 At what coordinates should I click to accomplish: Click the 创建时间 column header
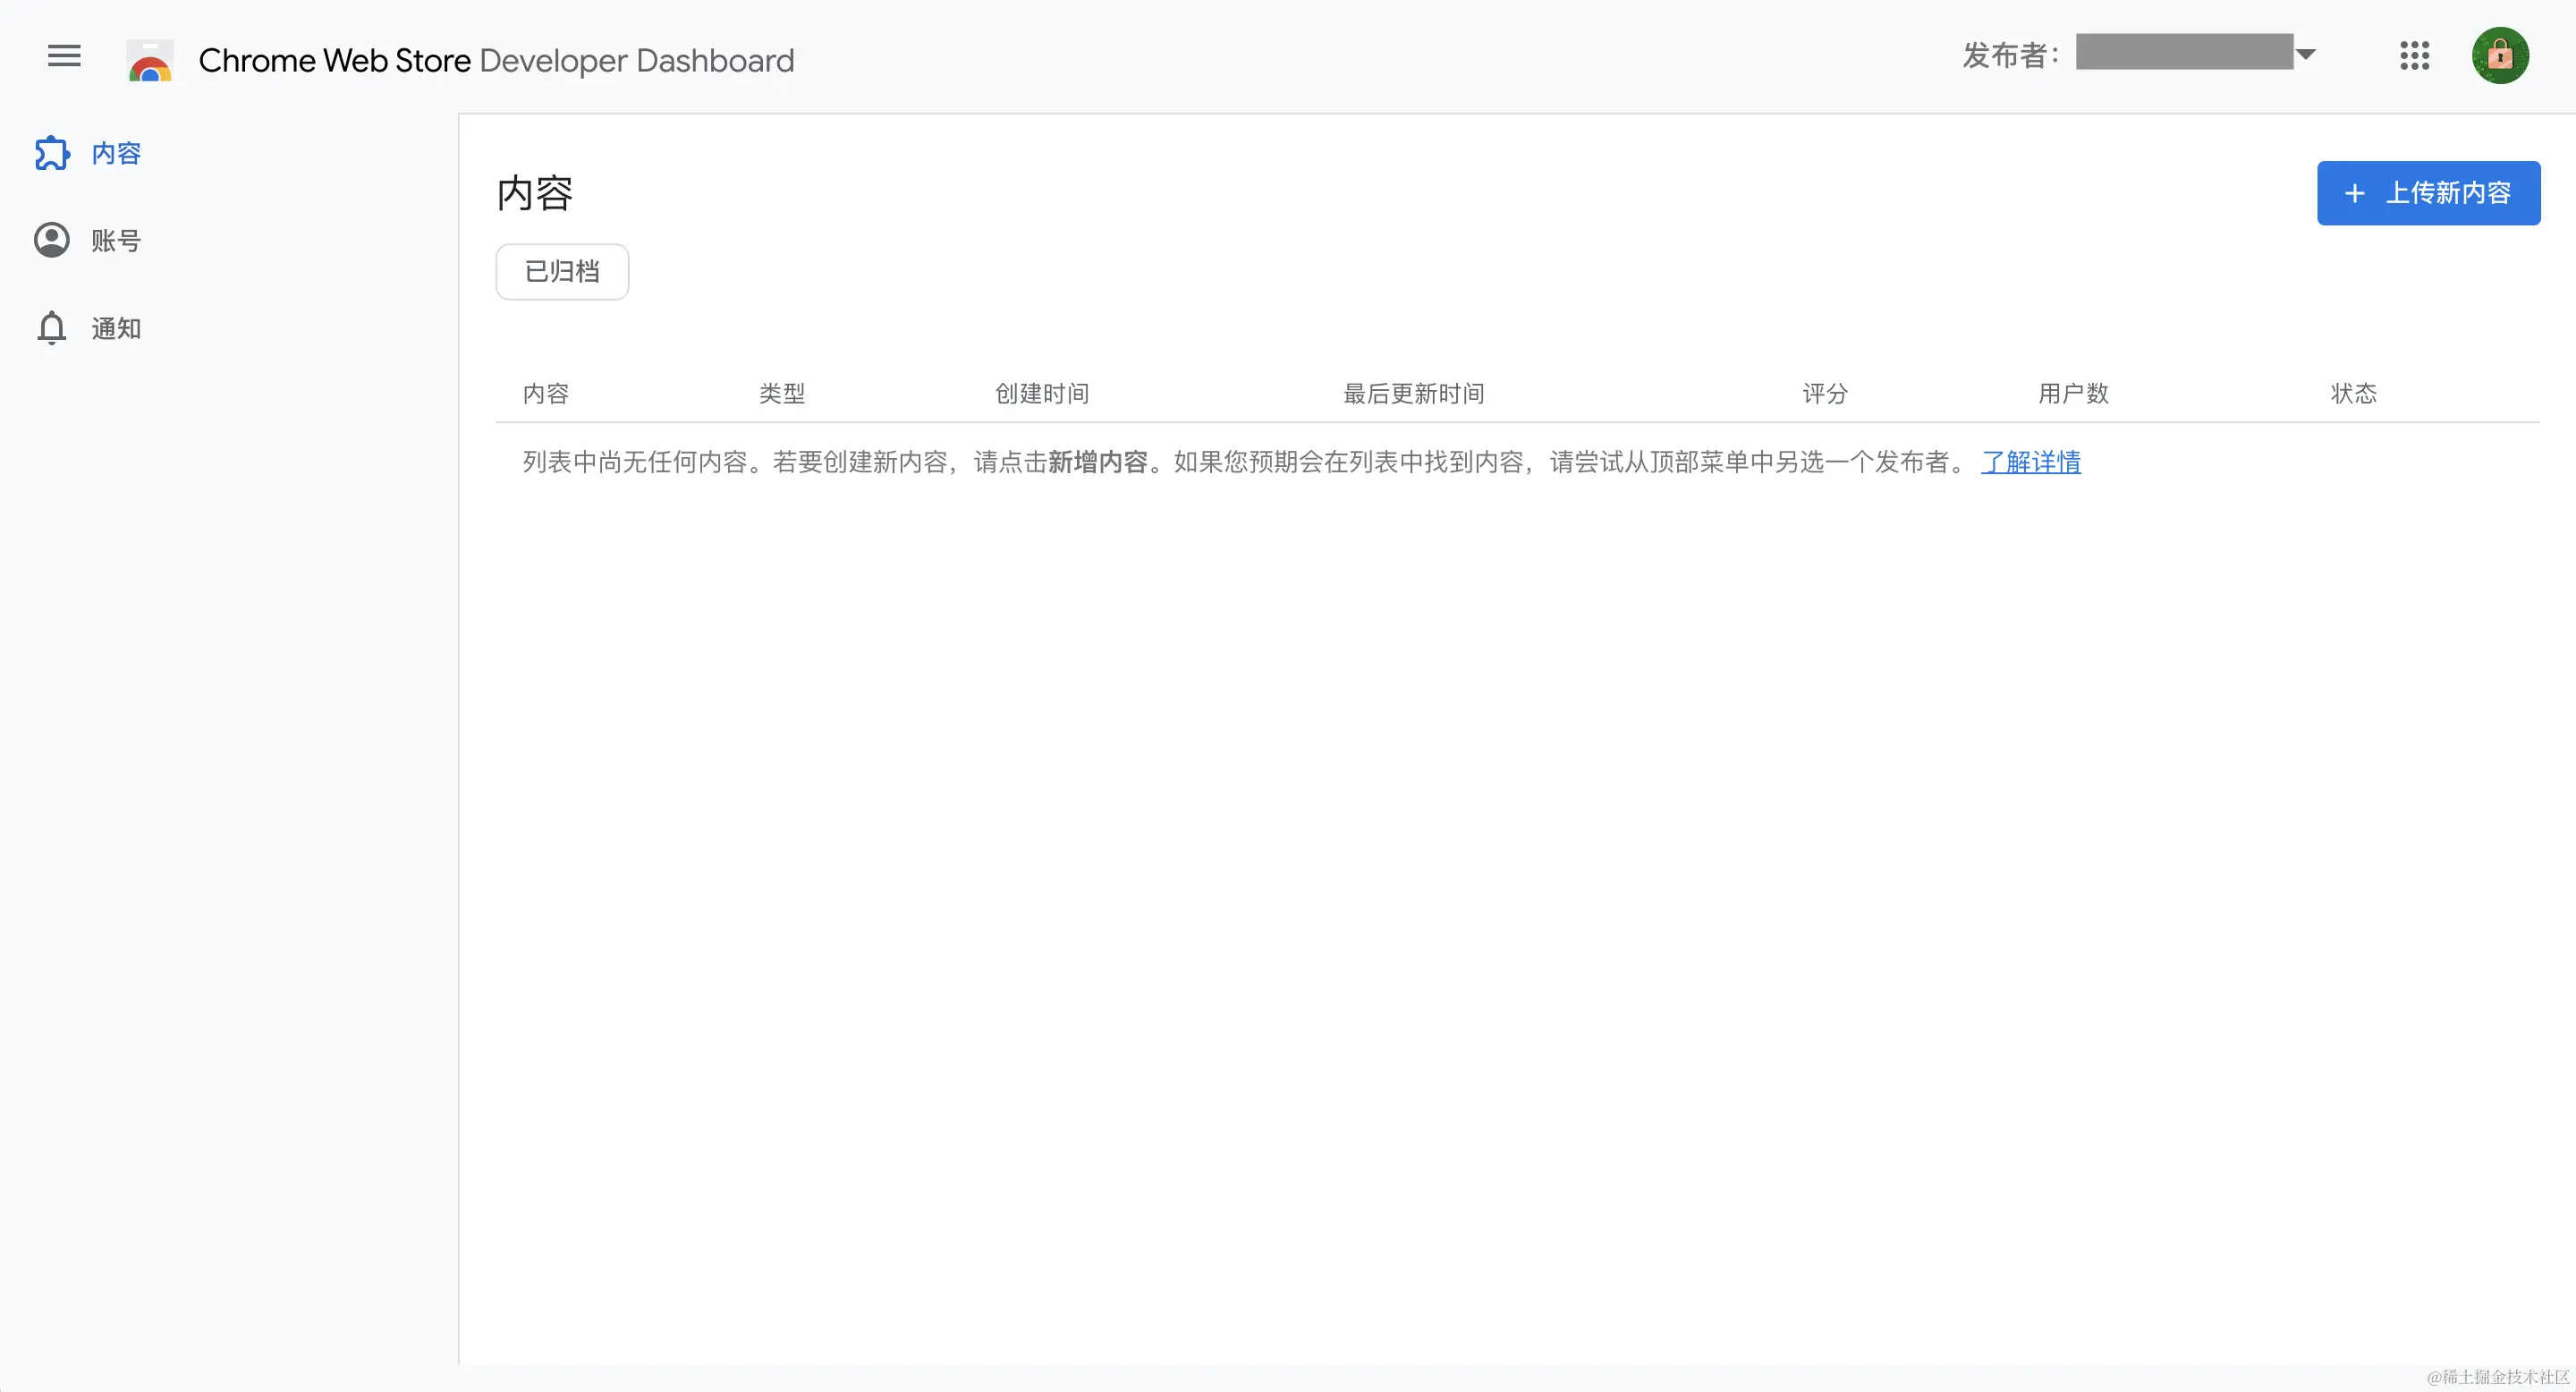[x=1042, y=394]
